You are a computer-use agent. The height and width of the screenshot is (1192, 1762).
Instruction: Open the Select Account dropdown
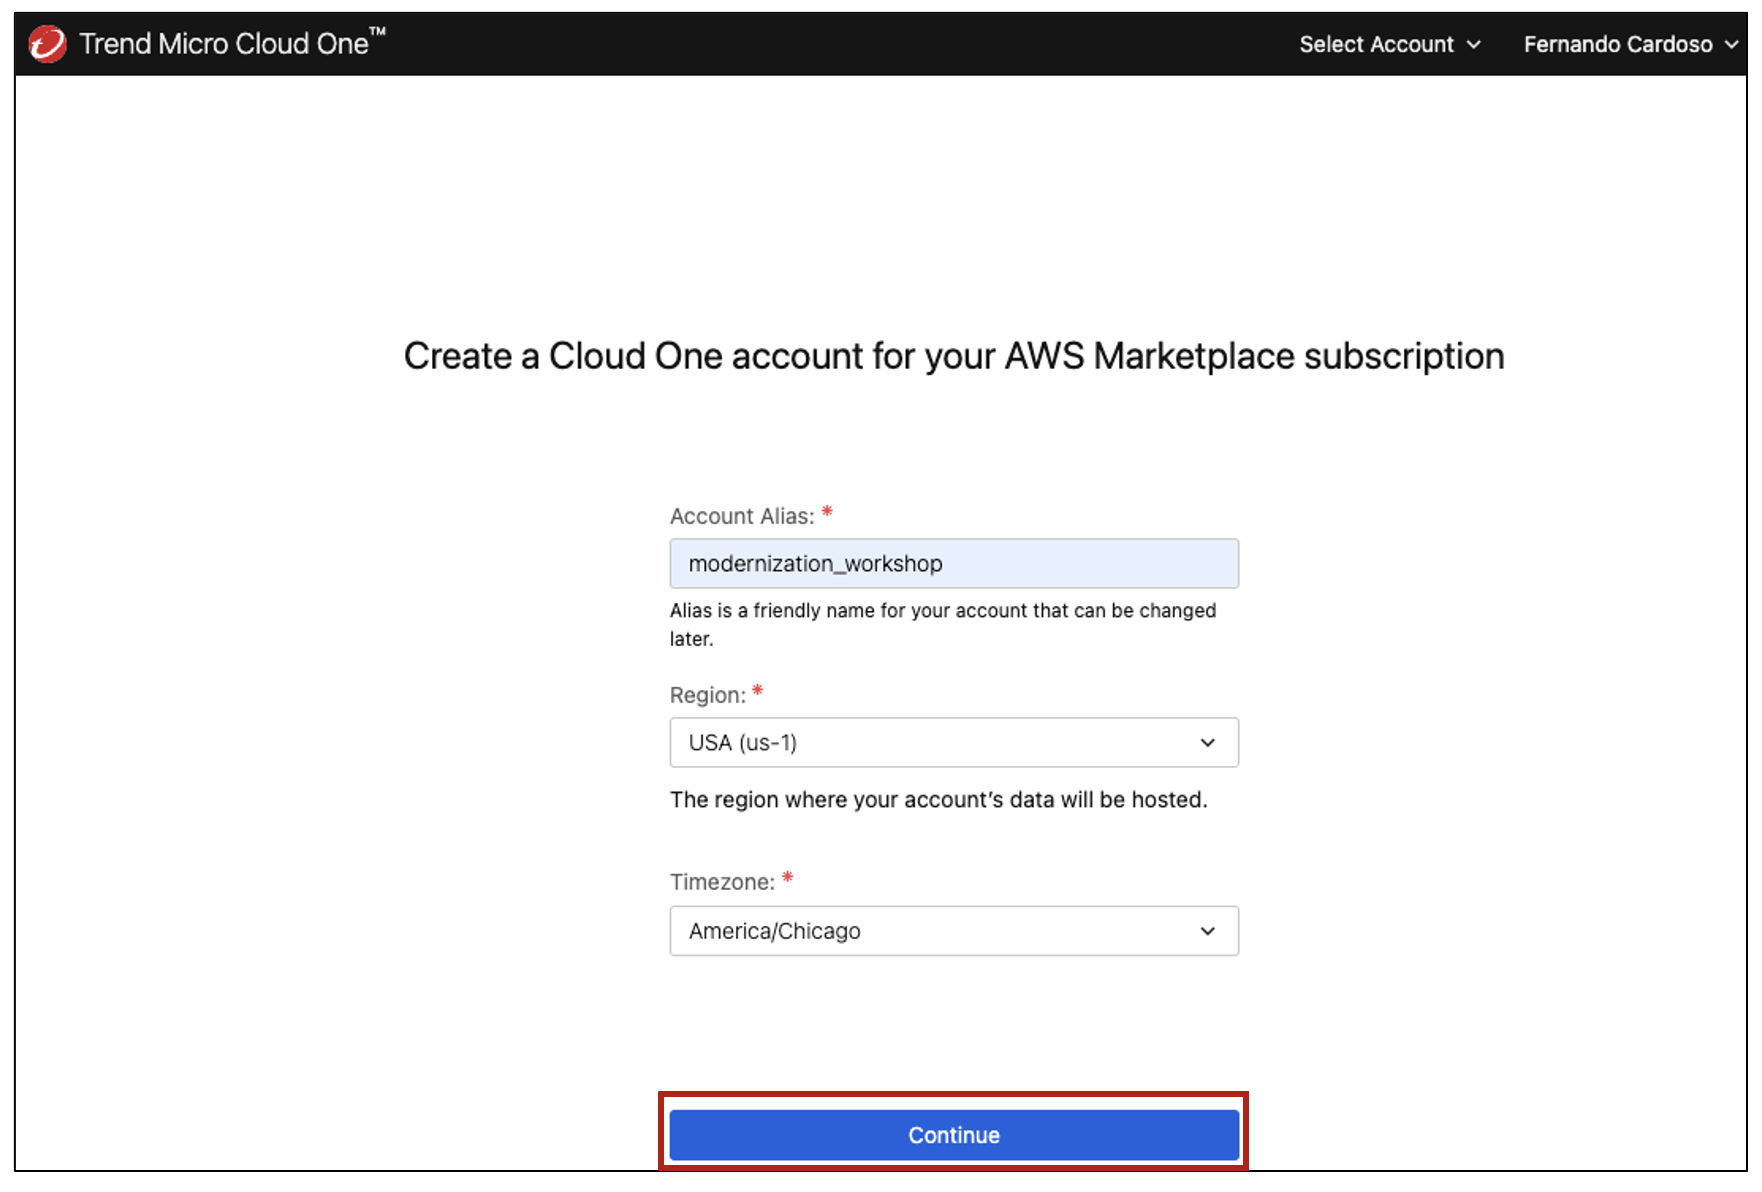tap(1389, 44)
